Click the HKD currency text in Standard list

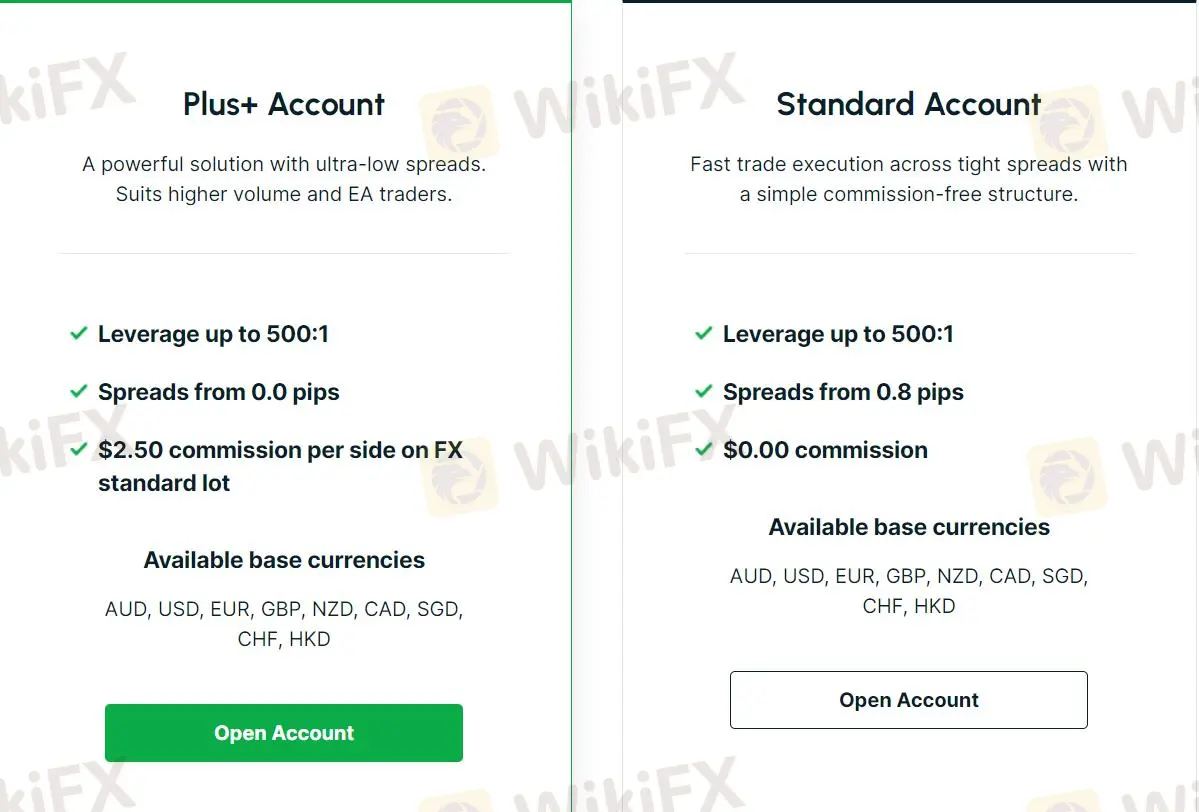934,606
